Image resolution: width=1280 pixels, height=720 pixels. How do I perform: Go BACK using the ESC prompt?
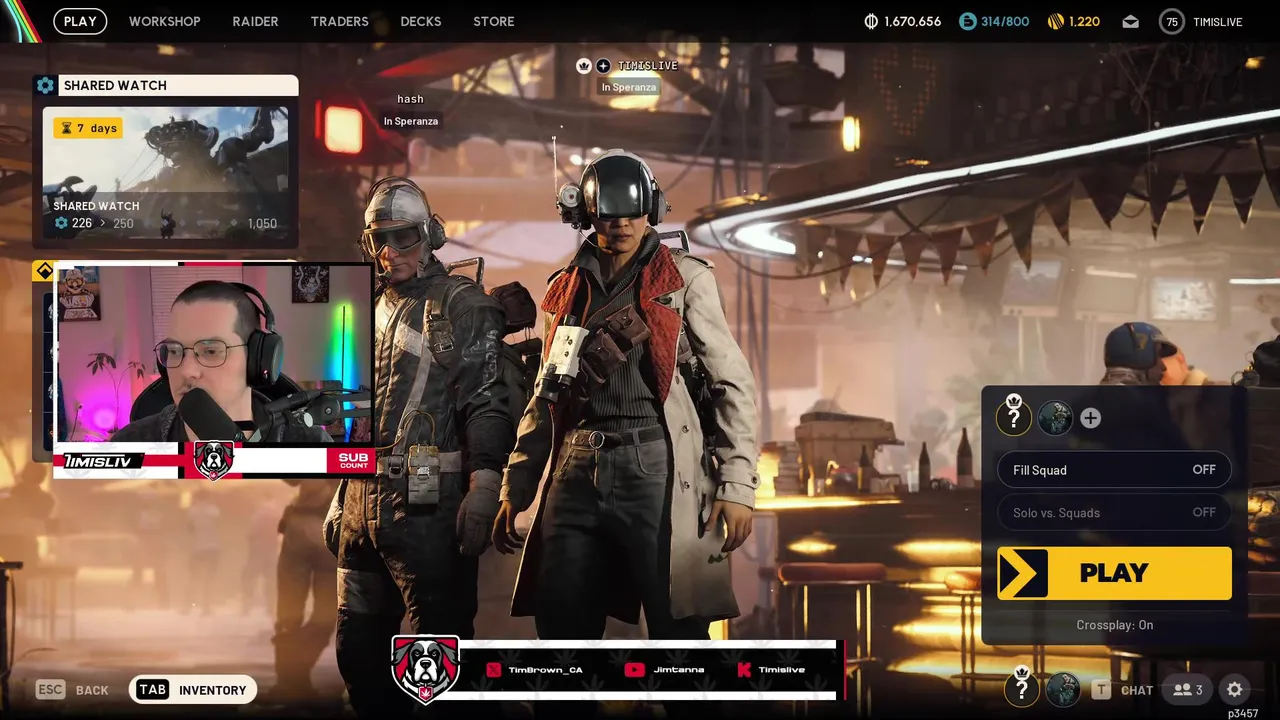point(72,690)
